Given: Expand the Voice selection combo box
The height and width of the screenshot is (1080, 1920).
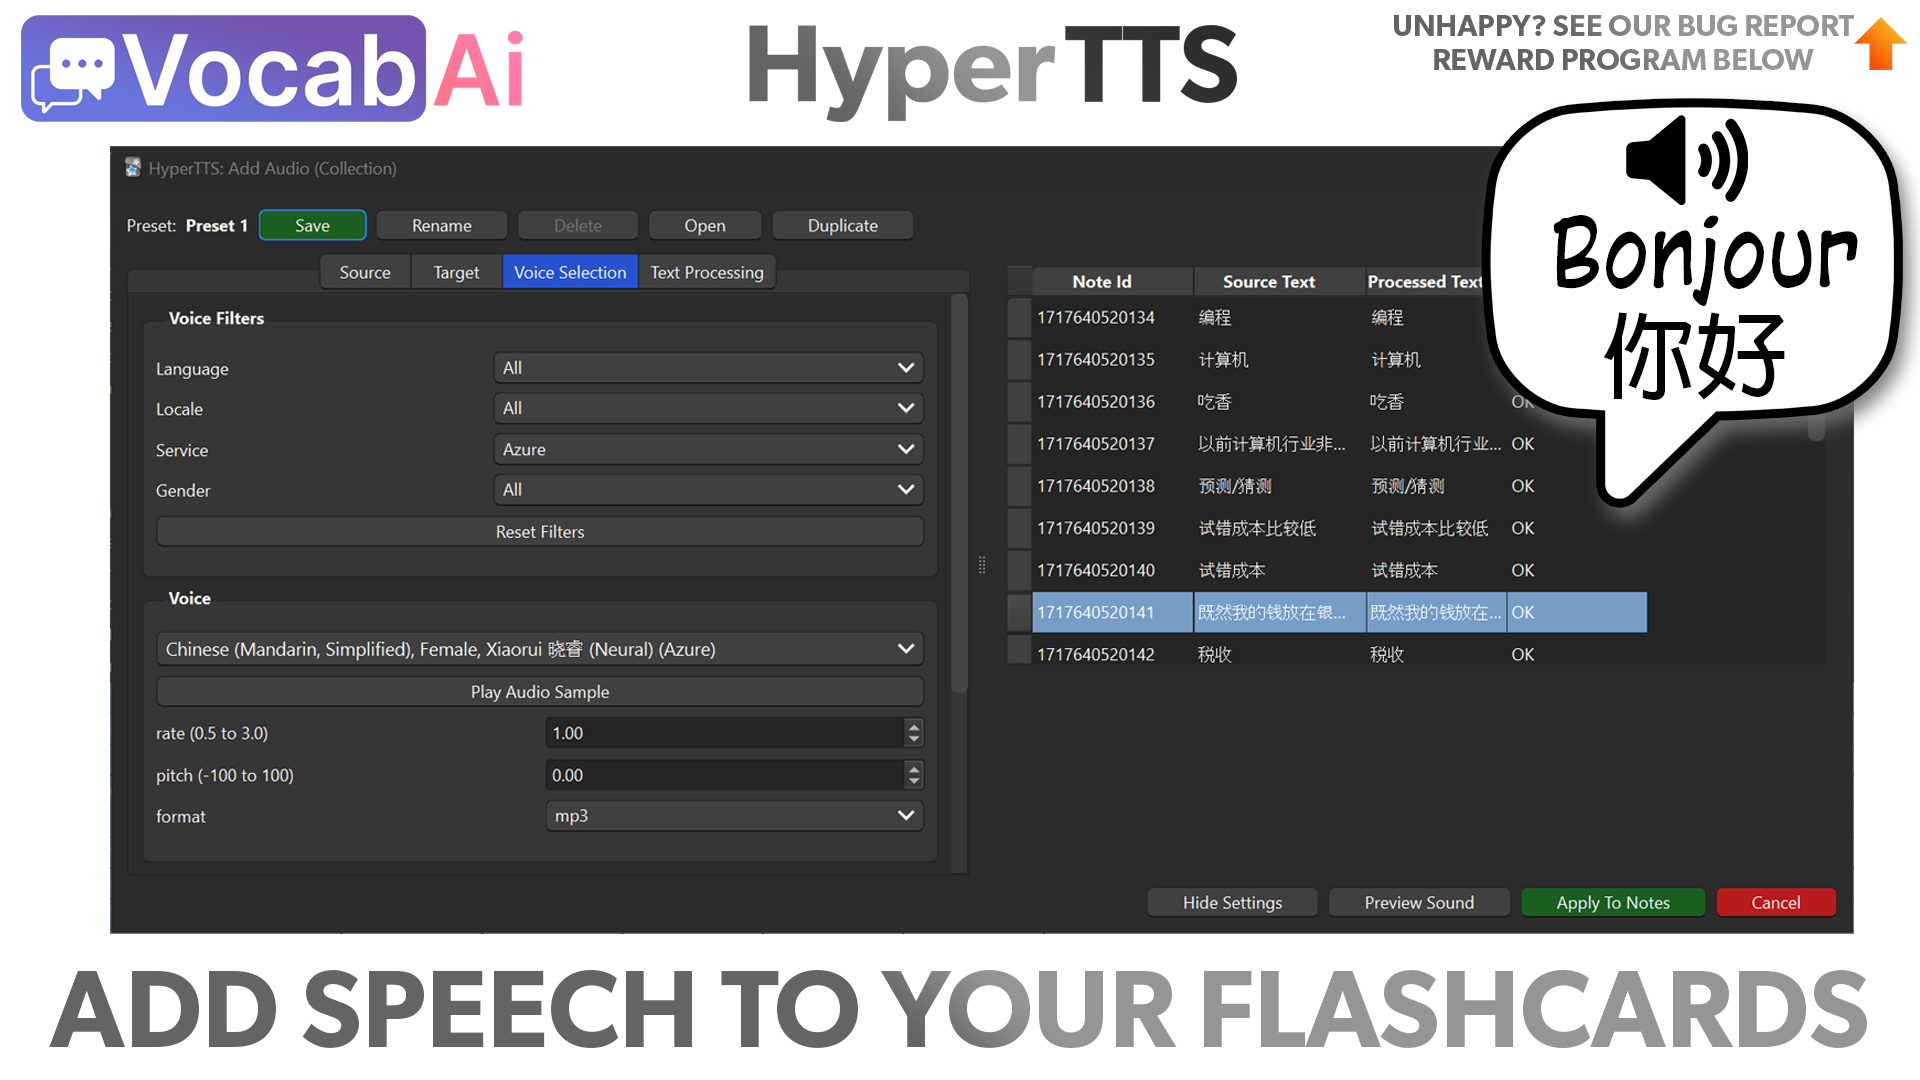Looking at the screenshot, I should click(540, 649).
